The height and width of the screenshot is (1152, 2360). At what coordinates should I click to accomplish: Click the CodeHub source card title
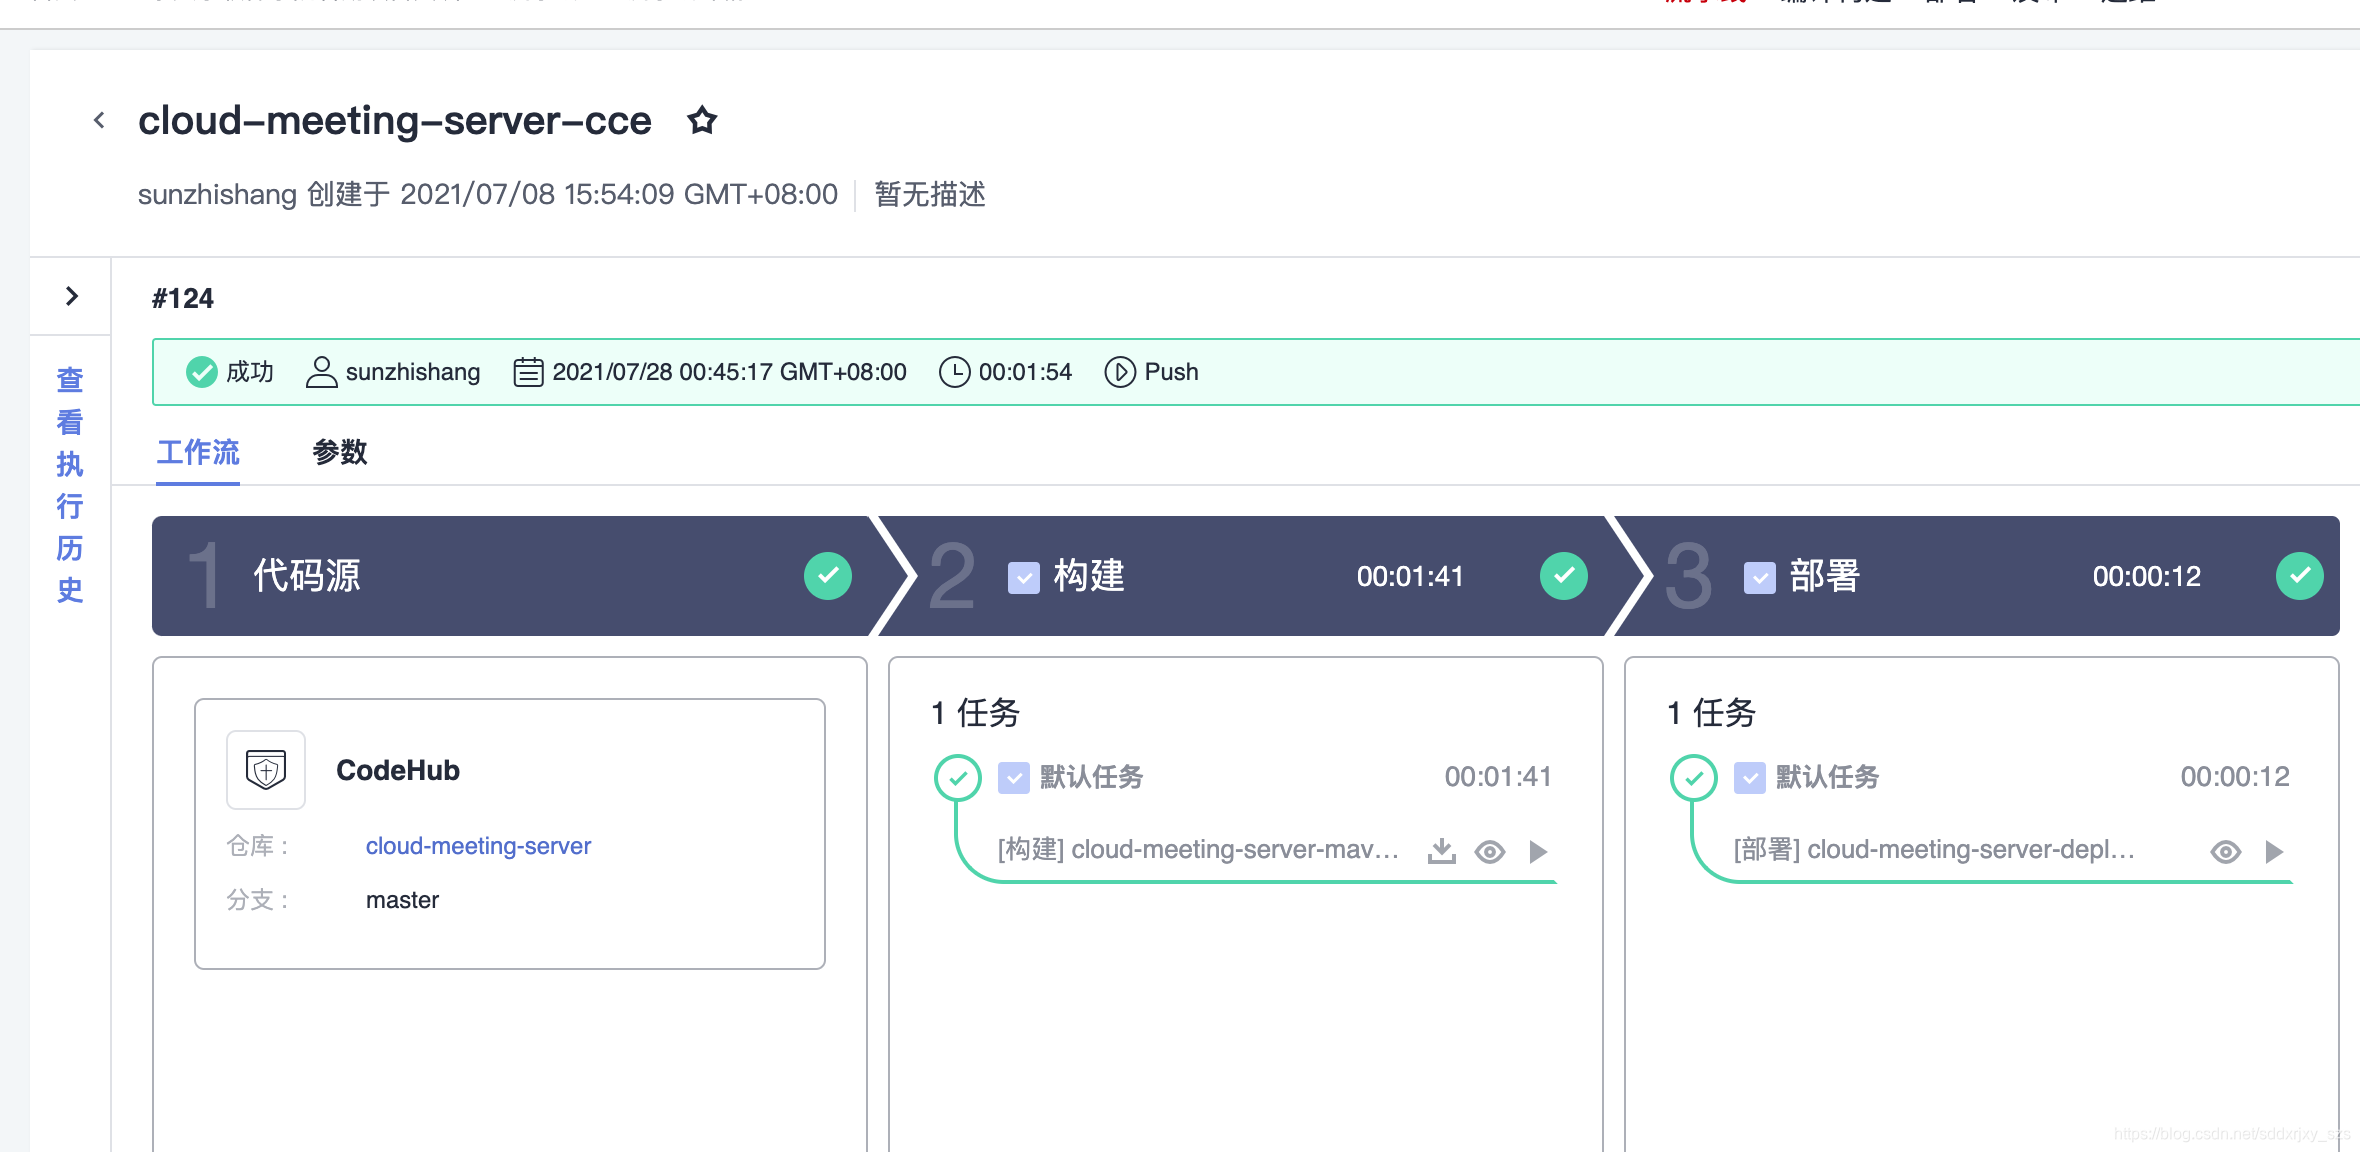point(398,770)
